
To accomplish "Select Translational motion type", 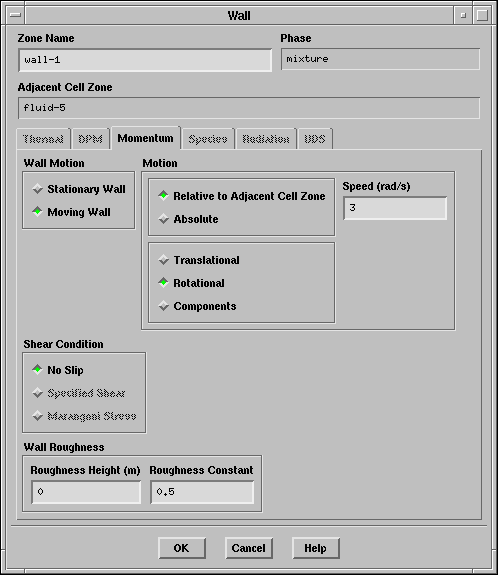I will click(x=199, y=260).
